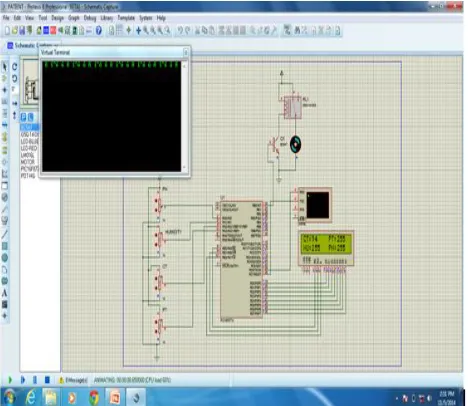Open the Design menu
This screenshot has height=406, width=468.
[57, 18]
